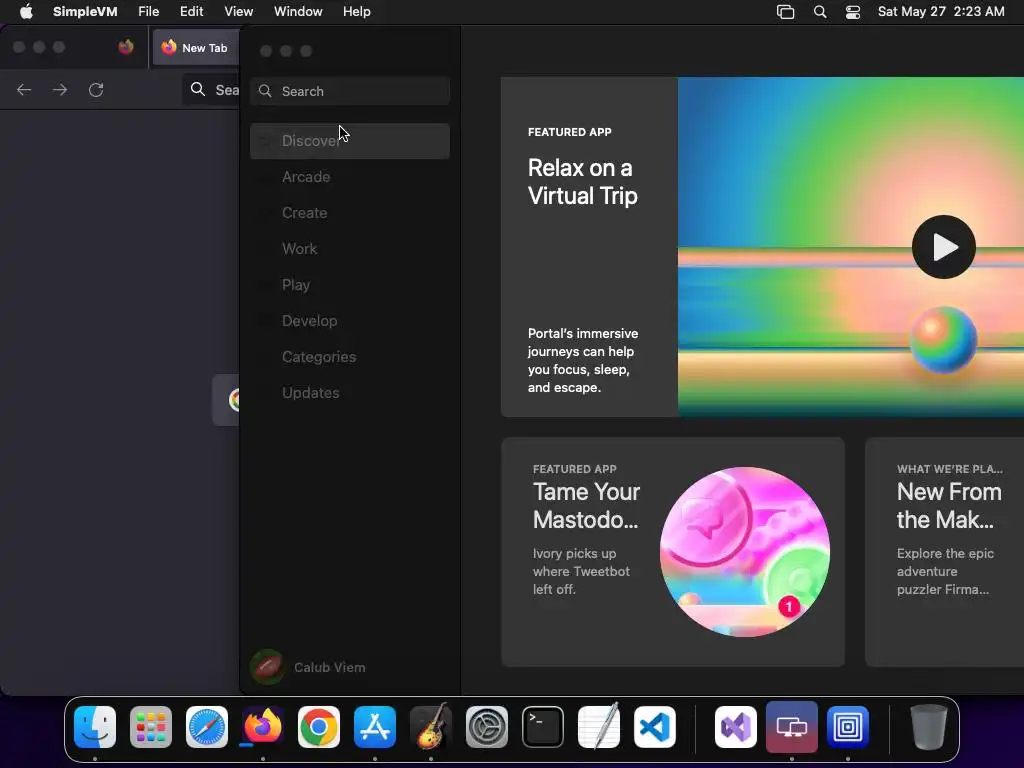
Task: Click the pinned Firefox tab icon
Action: [x=126, y=47]
